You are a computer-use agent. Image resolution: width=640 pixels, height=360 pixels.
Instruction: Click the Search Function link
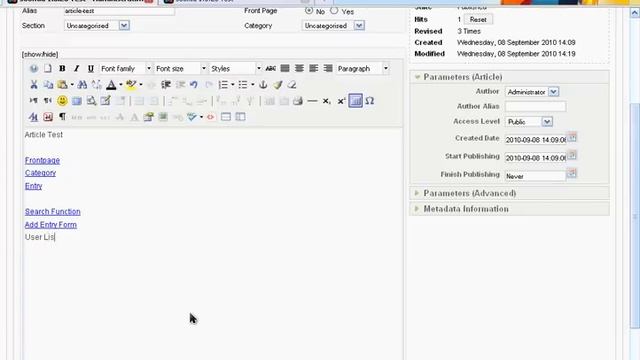pos(53,211)
